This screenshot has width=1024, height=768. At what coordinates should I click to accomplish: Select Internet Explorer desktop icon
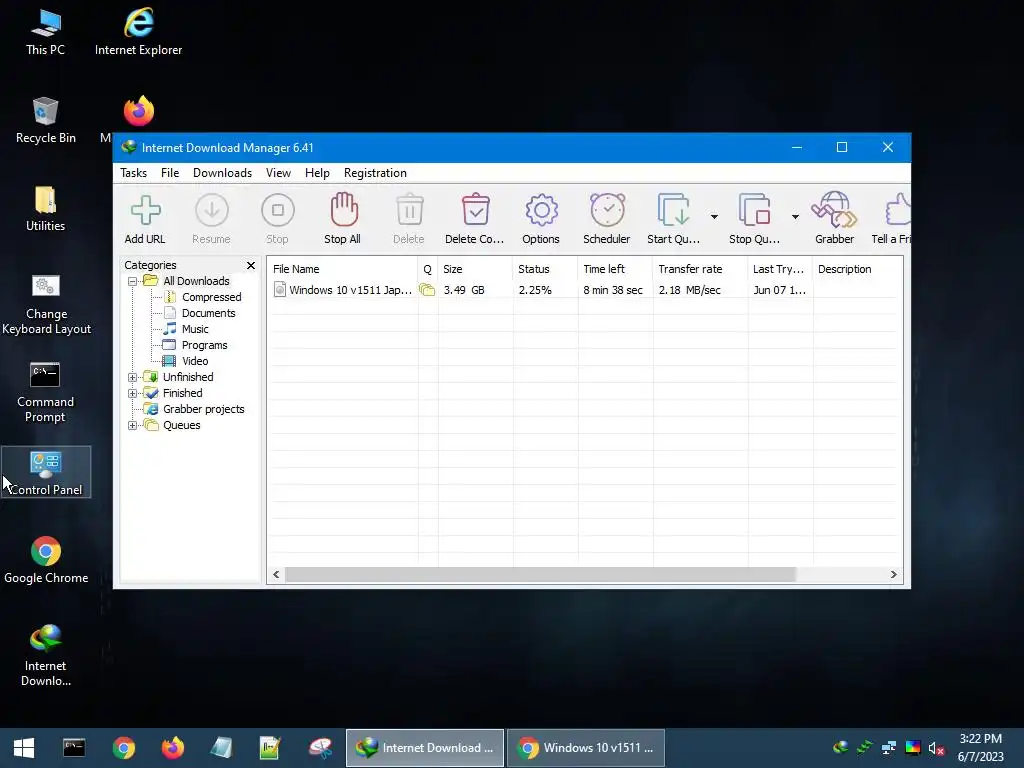(x=138, y=33)
